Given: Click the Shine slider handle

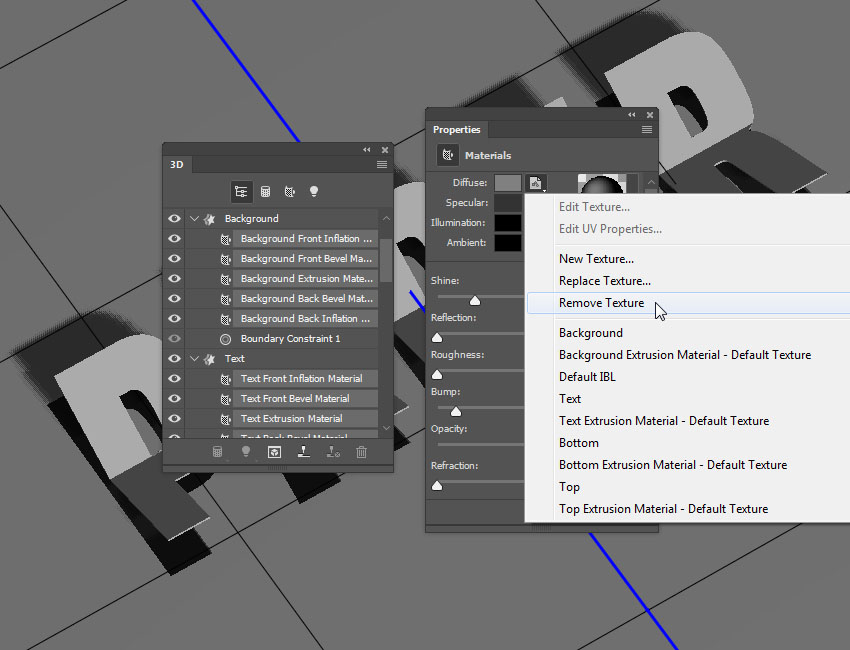Looking at the screenshot, I should 475,300.
